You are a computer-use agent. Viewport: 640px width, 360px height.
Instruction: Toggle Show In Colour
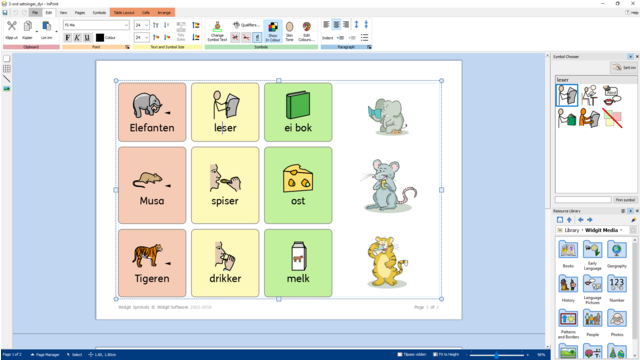click(x=273, y=31)
